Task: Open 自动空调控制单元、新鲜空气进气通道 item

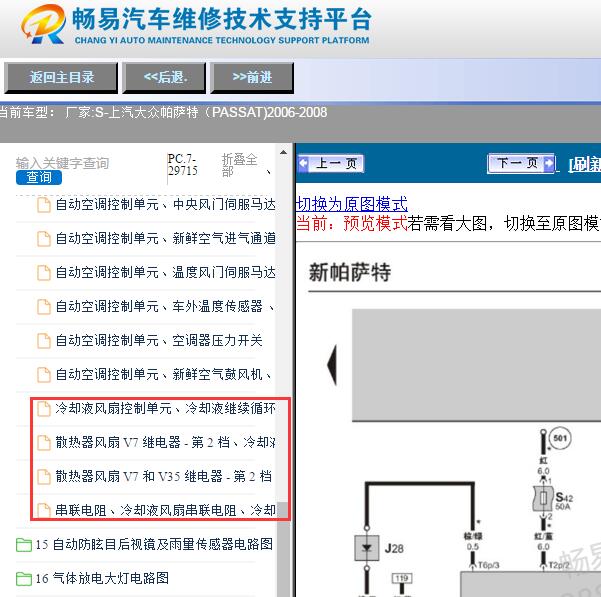Action: click(165, 239)
